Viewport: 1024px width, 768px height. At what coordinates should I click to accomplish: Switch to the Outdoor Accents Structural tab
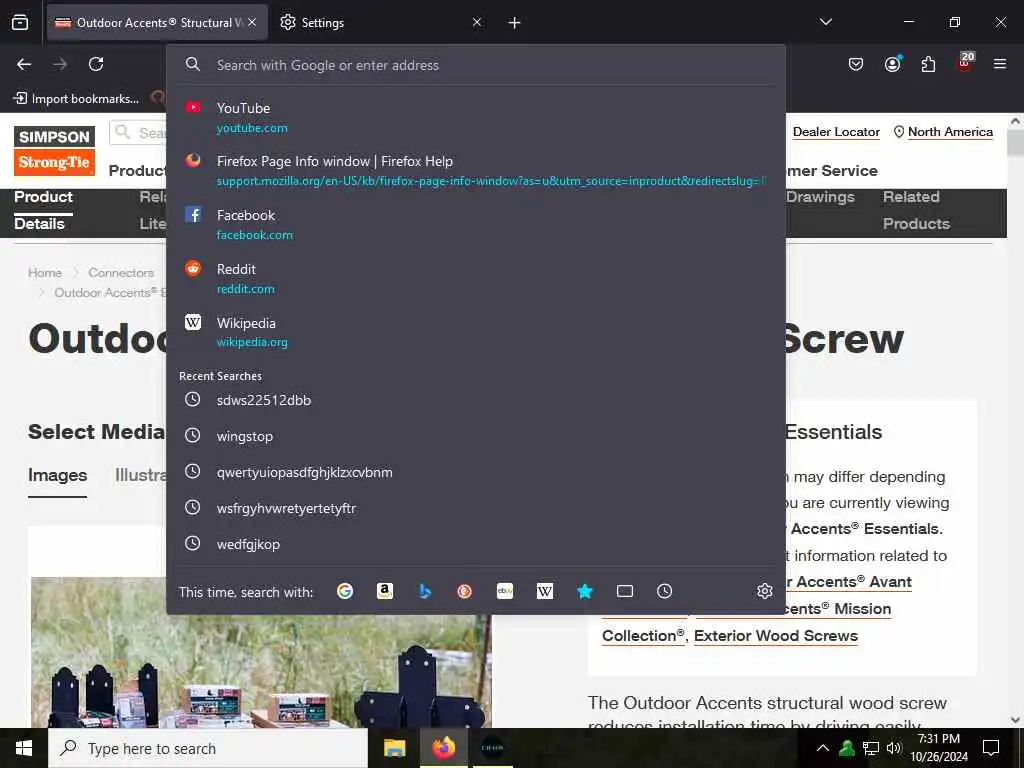(x=157, y=22)
